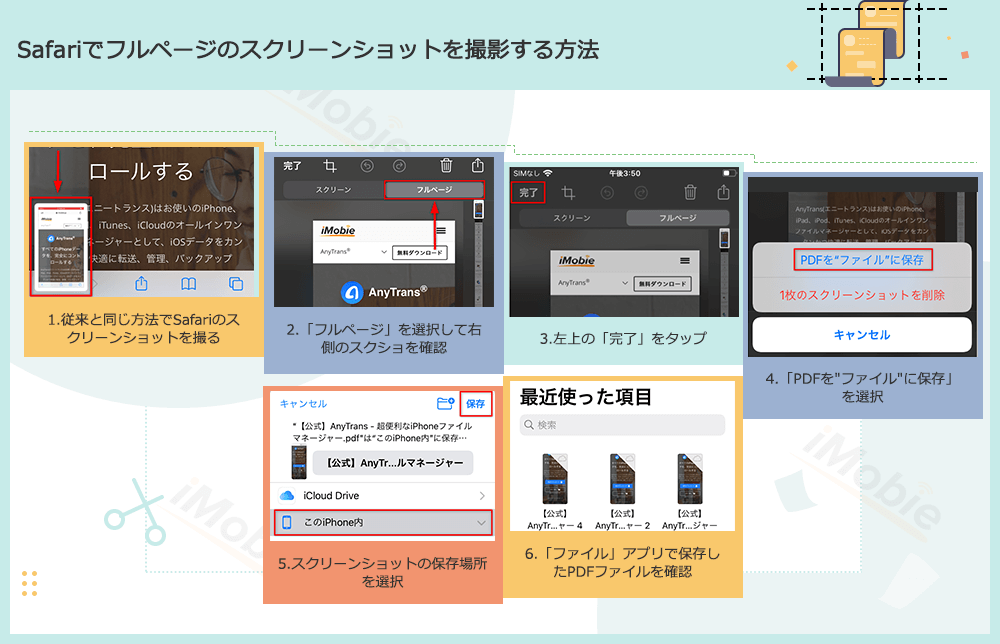This screenshot has height=644, width=1000.
Task: Open the iMobie hamburger menu in step 2
Action: pos(441,230)
